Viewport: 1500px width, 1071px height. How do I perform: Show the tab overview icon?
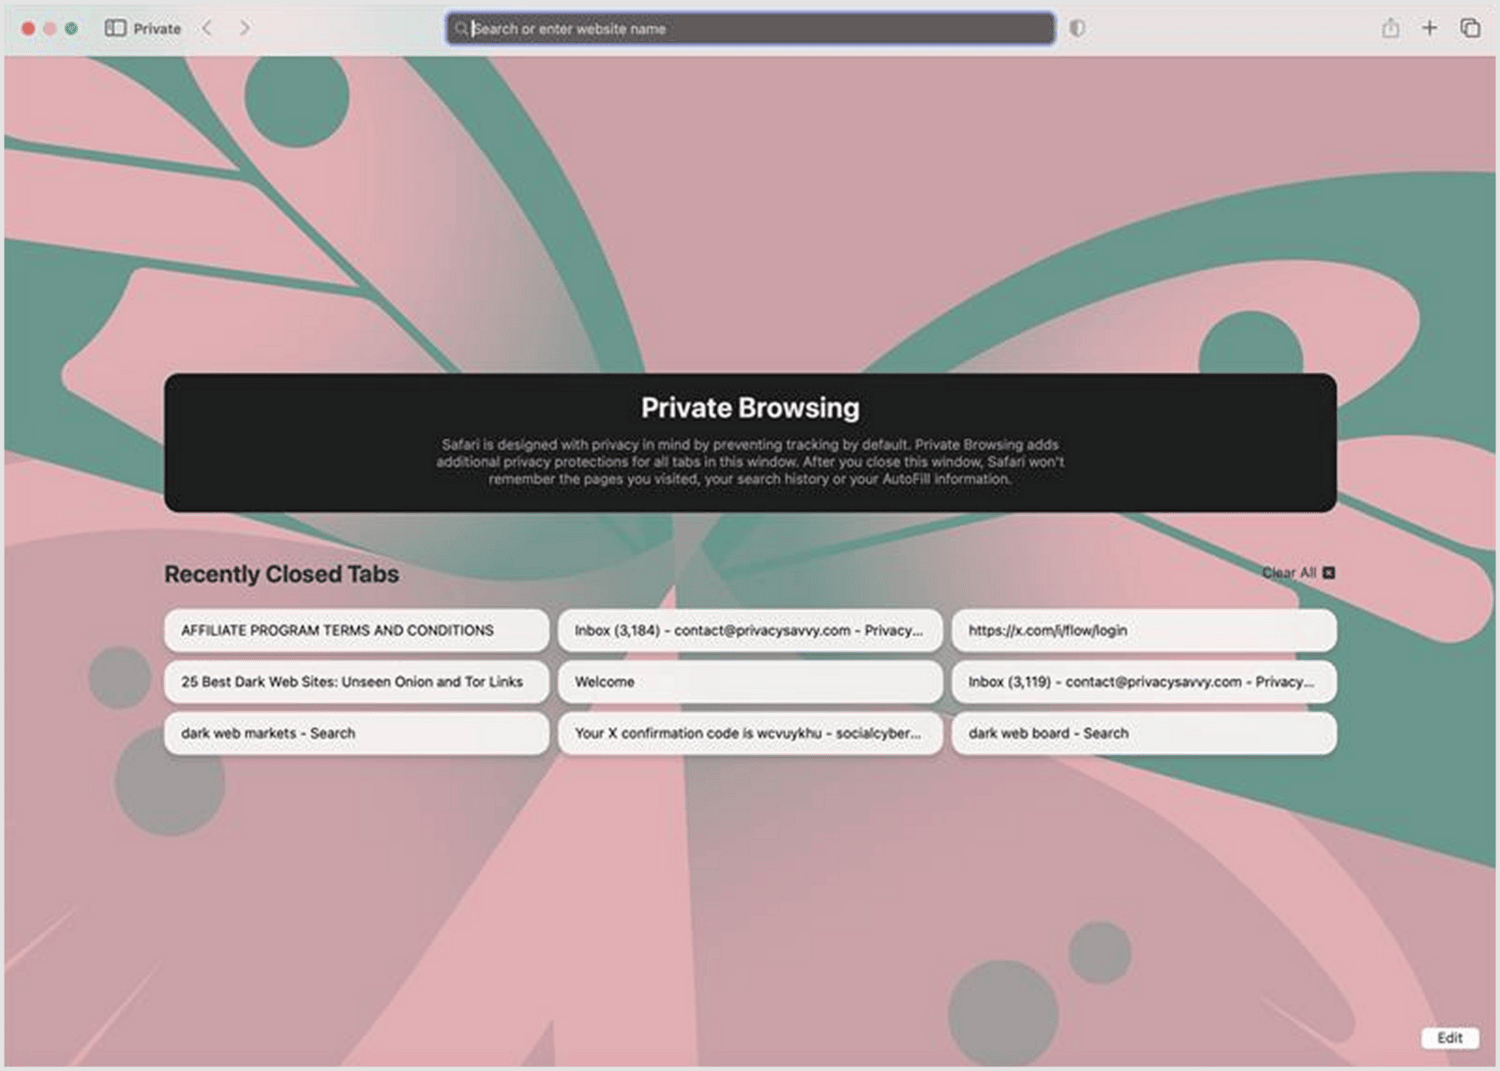pos(1470,28)
